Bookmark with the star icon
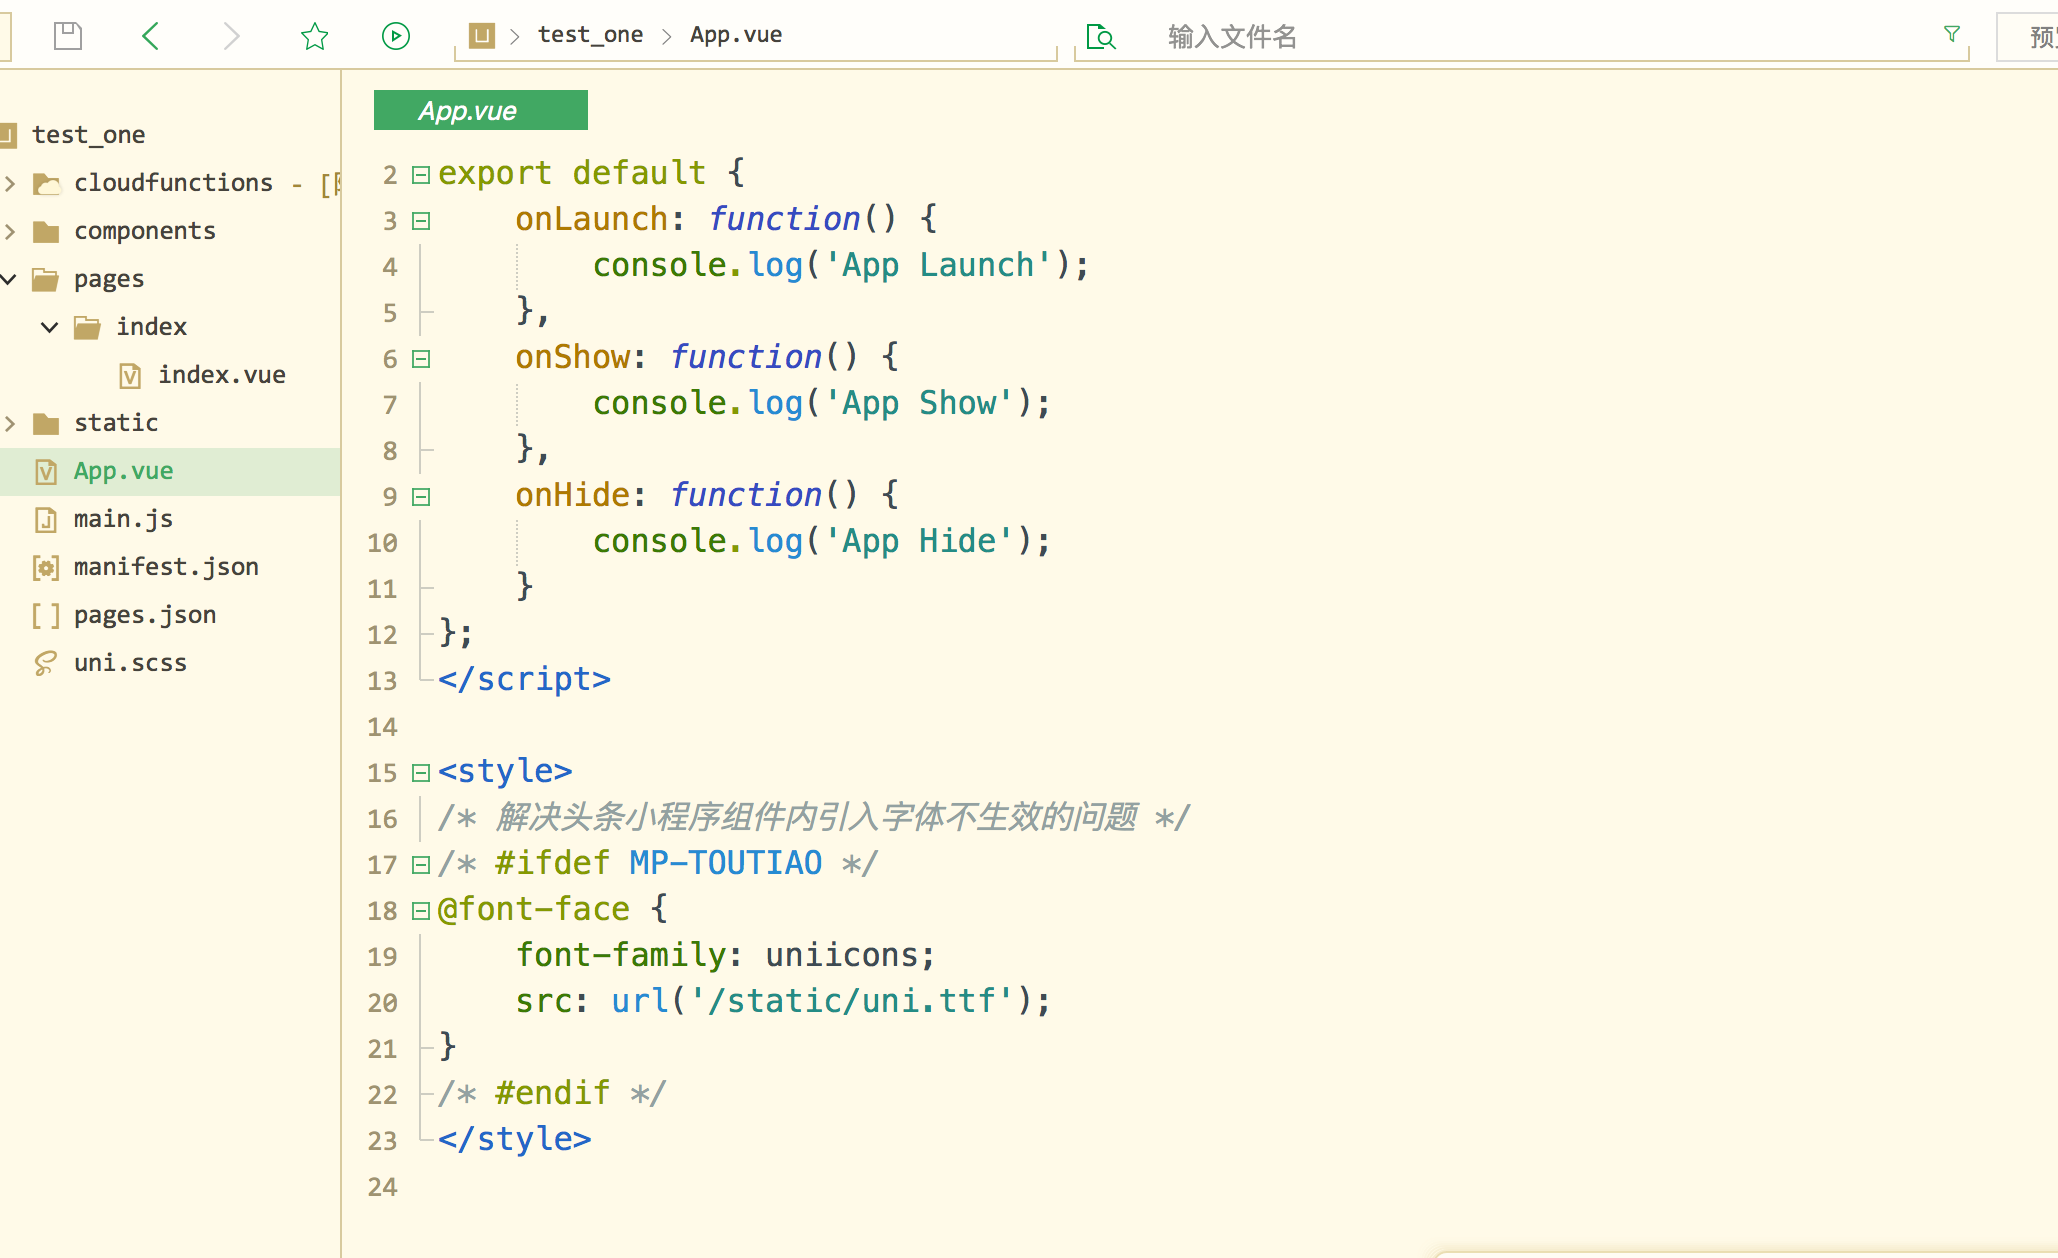This screenshot has width=2058, height=1258. tap(314, 36)
